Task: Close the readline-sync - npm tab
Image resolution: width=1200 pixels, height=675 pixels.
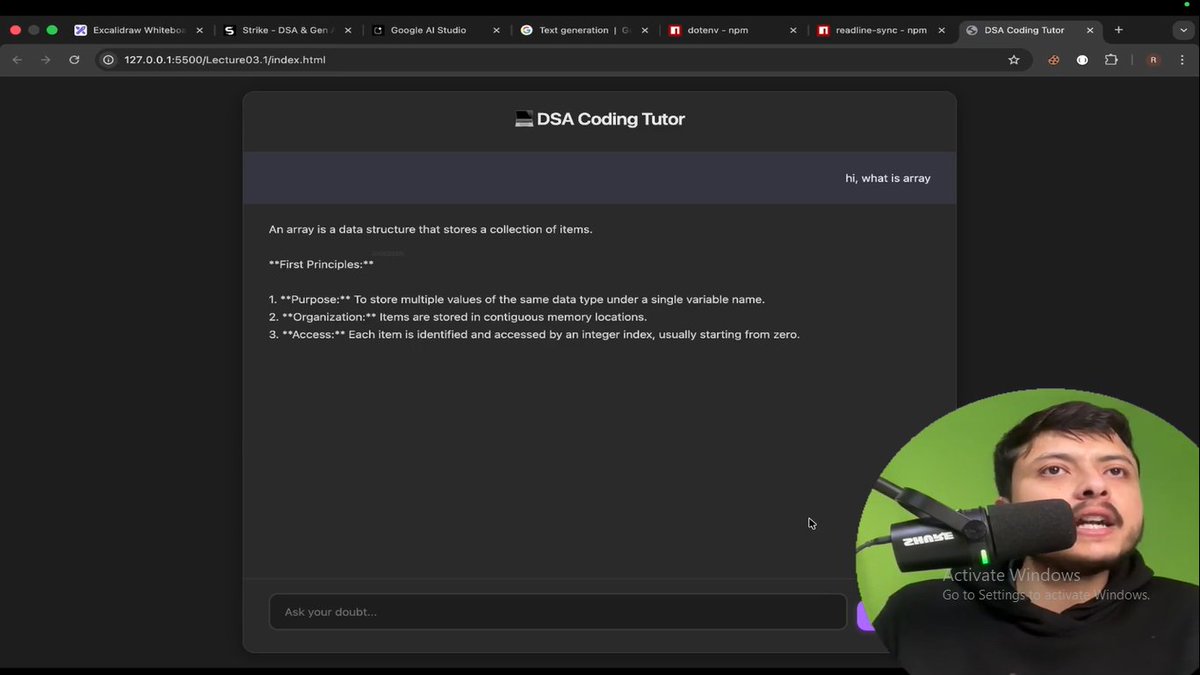Action: point(943,30)
